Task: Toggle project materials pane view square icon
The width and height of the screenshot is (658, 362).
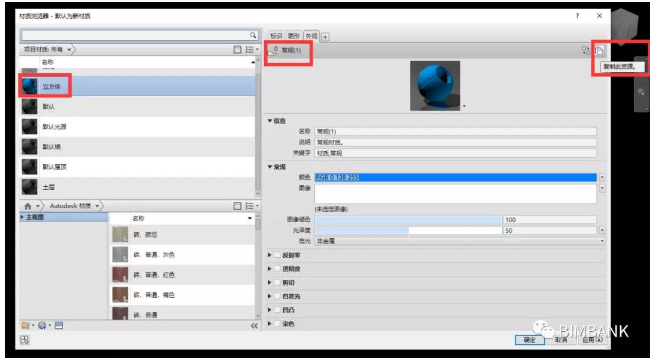Action: pyautogui.click(x=237, y=49)
